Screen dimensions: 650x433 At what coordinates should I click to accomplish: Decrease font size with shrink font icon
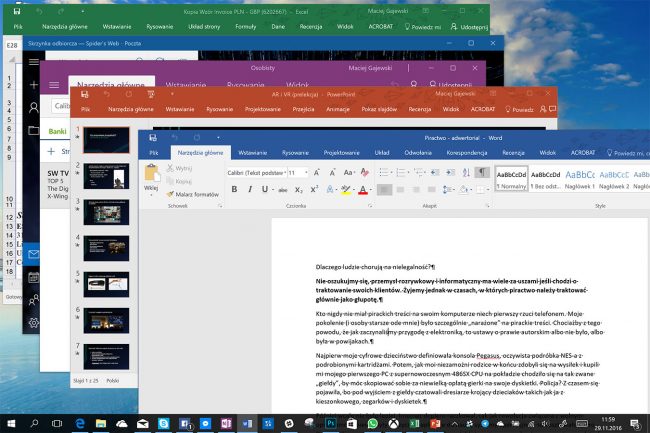point(332,172)
